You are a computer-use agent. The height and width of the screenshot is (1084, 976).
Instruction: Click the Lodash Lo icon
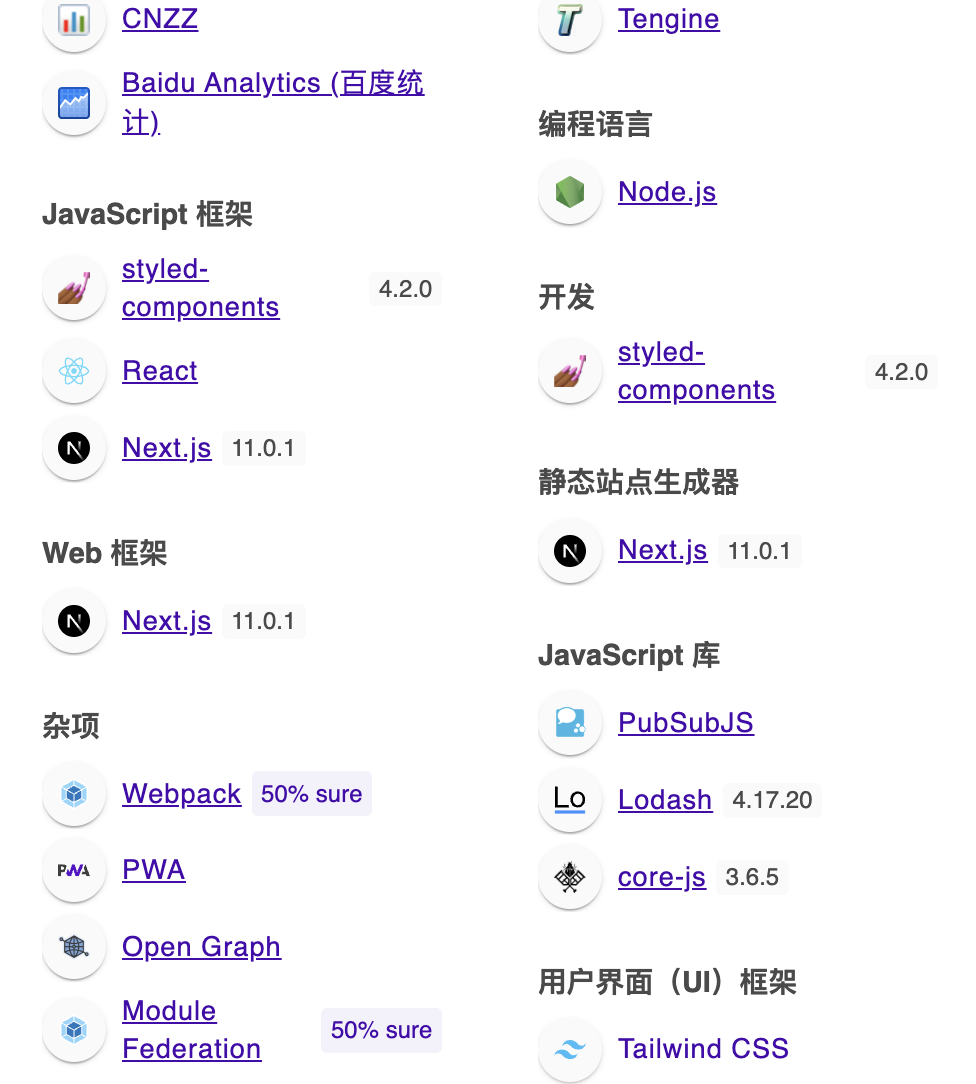click(x=570, y=800)
